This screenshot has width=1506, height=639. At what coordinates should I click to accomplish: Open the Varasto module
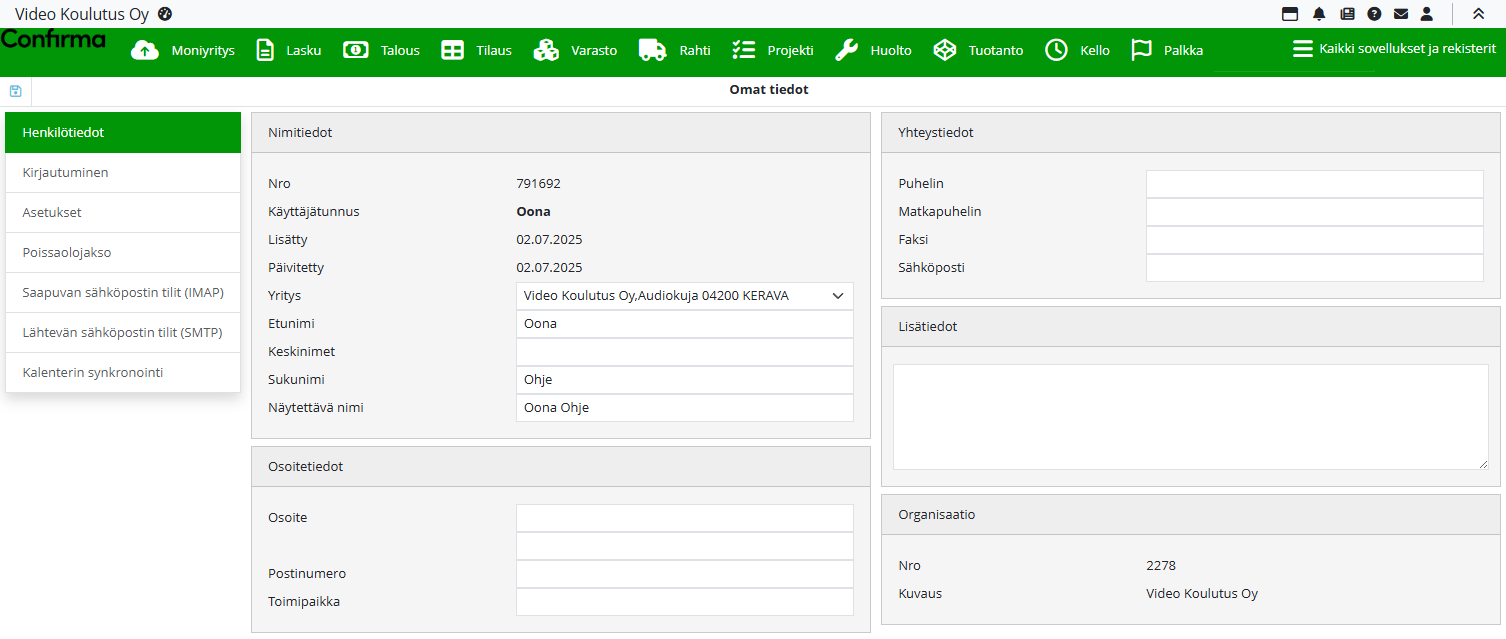click(x=575, y=50)
